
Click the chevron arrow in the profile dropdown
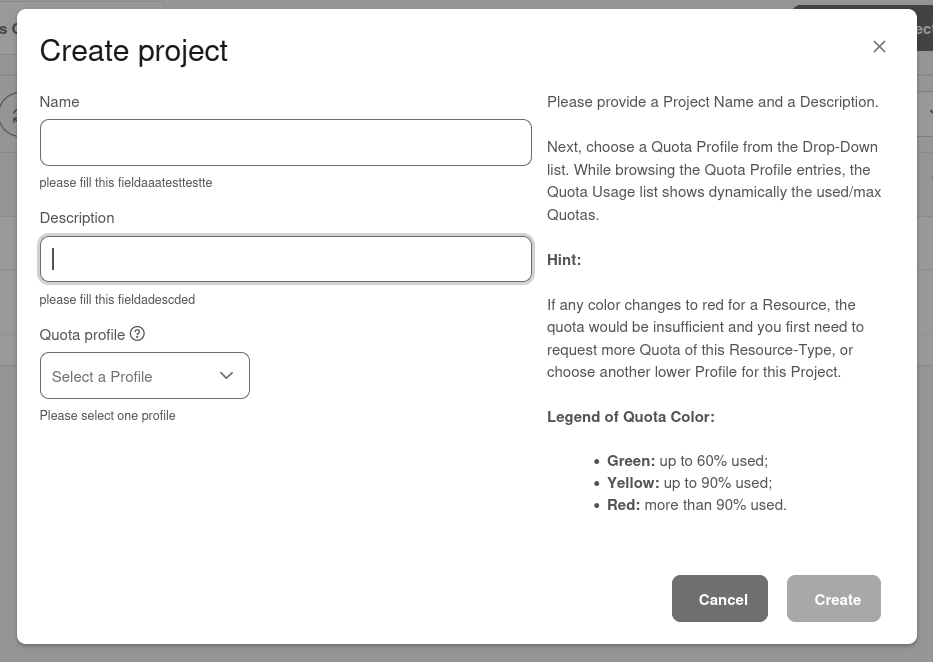pyautogui.click(x=226, y=376)
